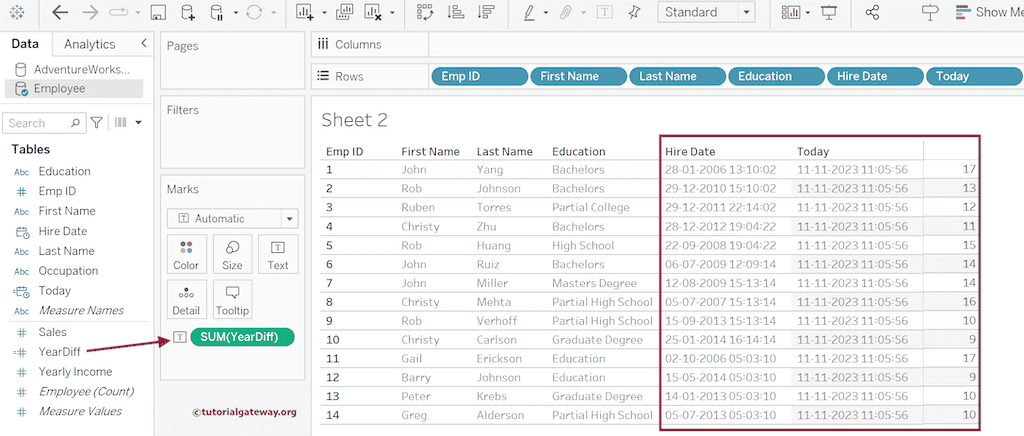
Task: Sort ascending using toolbar icon
Action: [455, 13]
